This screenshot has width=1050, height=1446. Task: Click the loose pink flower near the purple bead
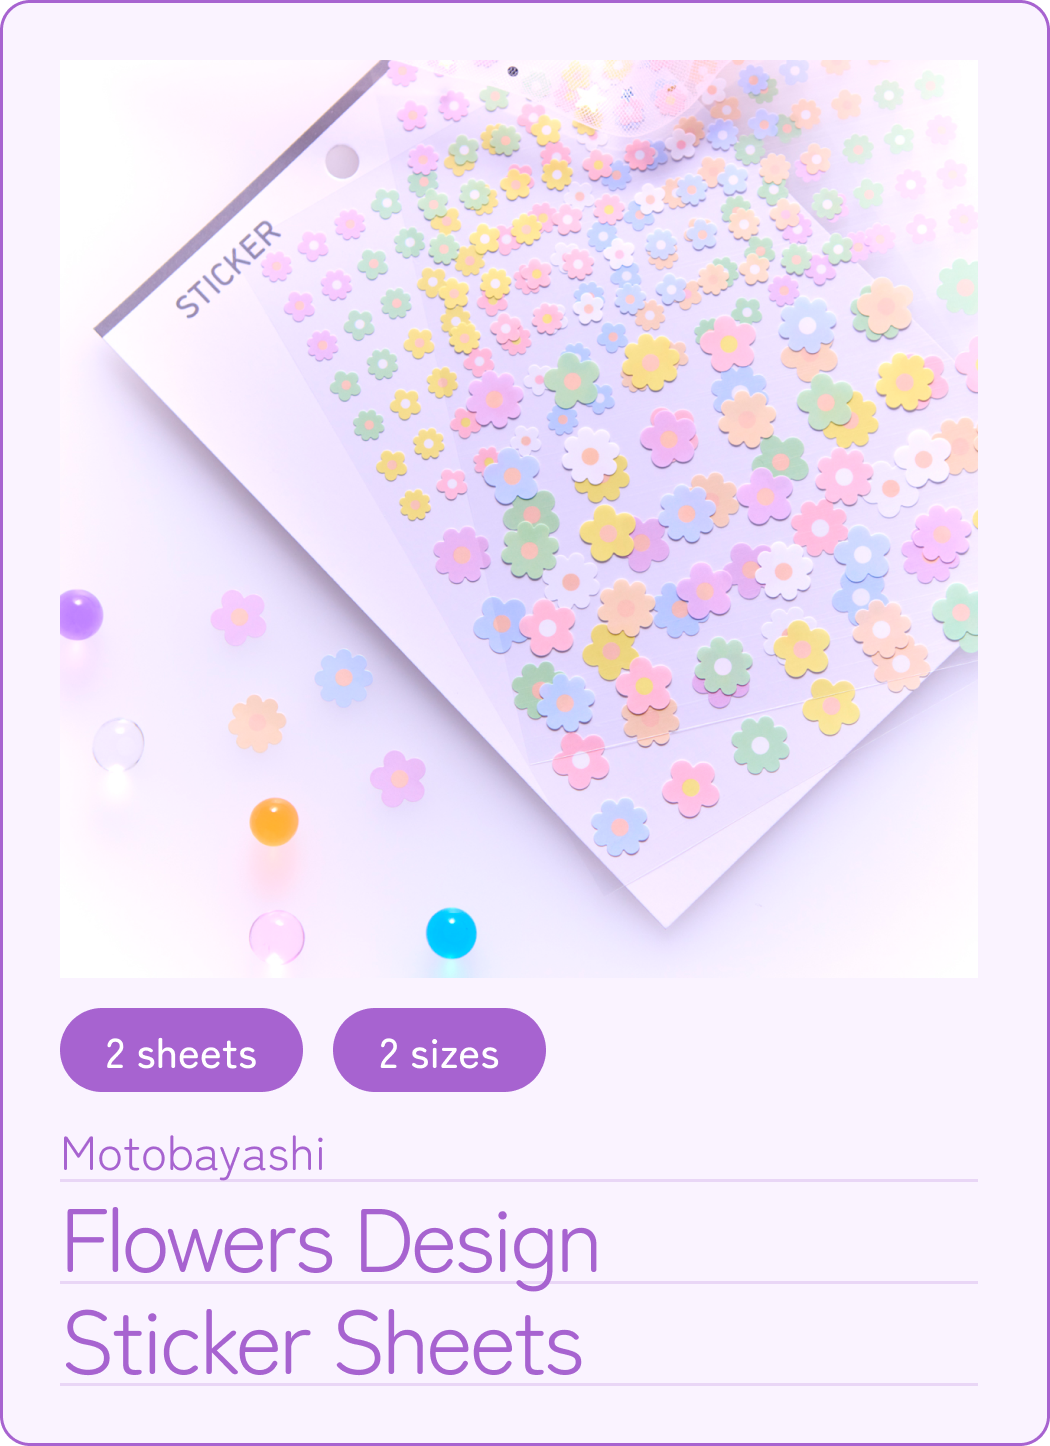(x=239, y=617)
